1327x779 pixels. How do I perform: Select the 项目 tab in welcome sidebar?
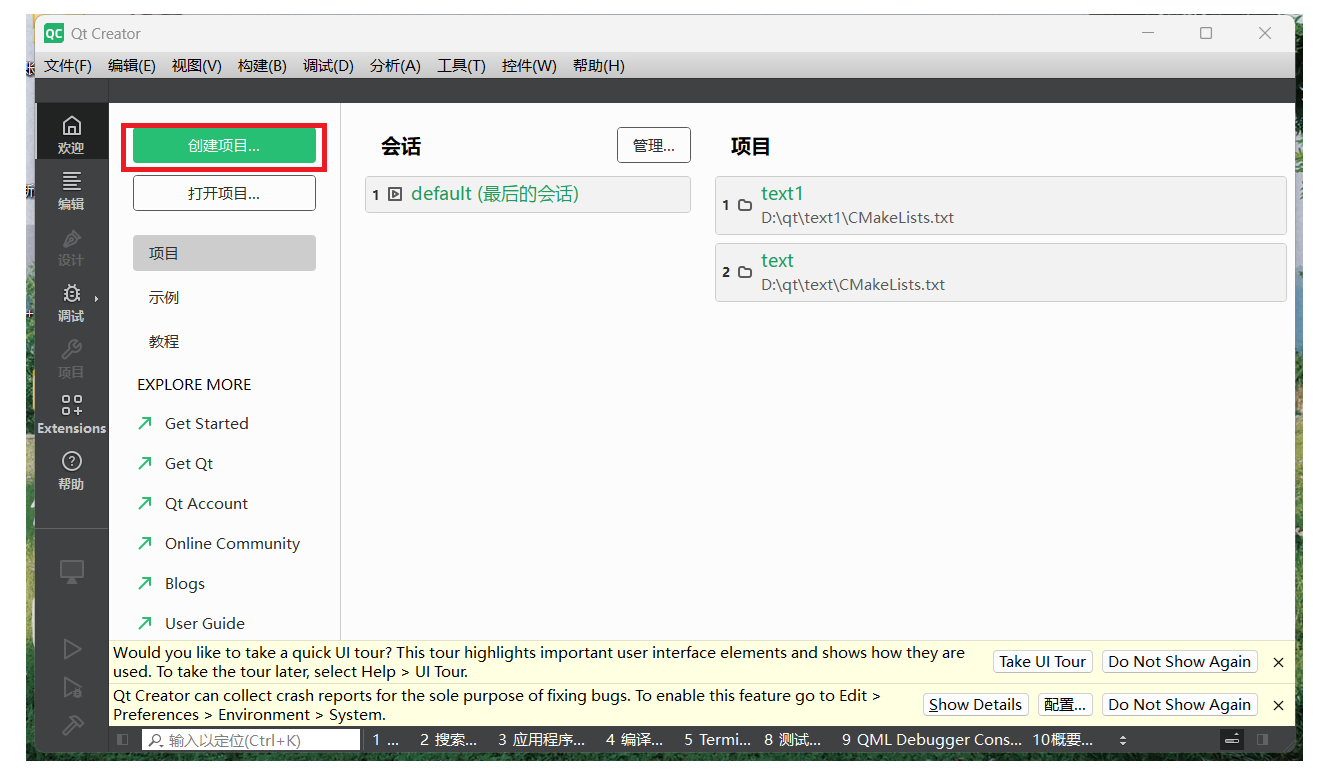point(224,253)
